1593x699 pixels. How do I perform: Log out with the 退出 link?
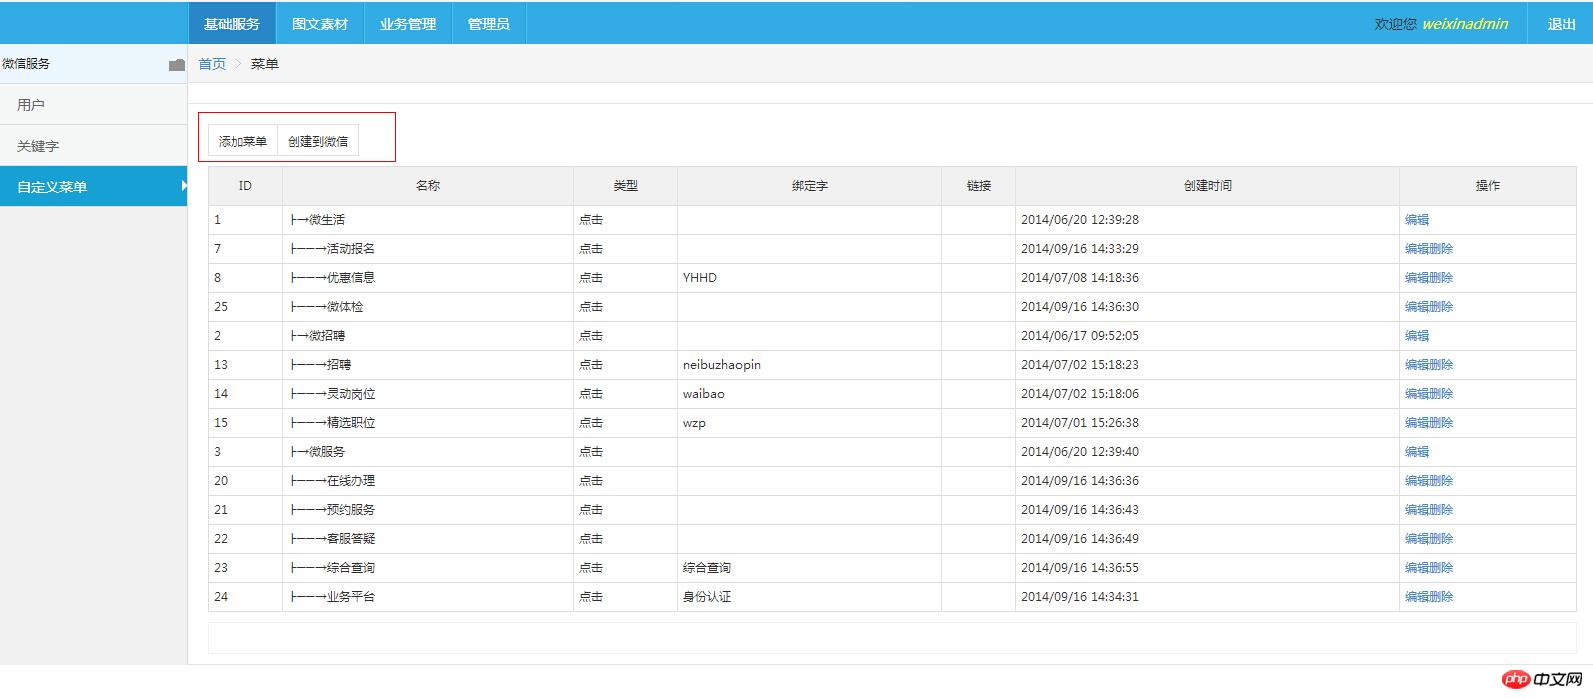pos(1561,24)
